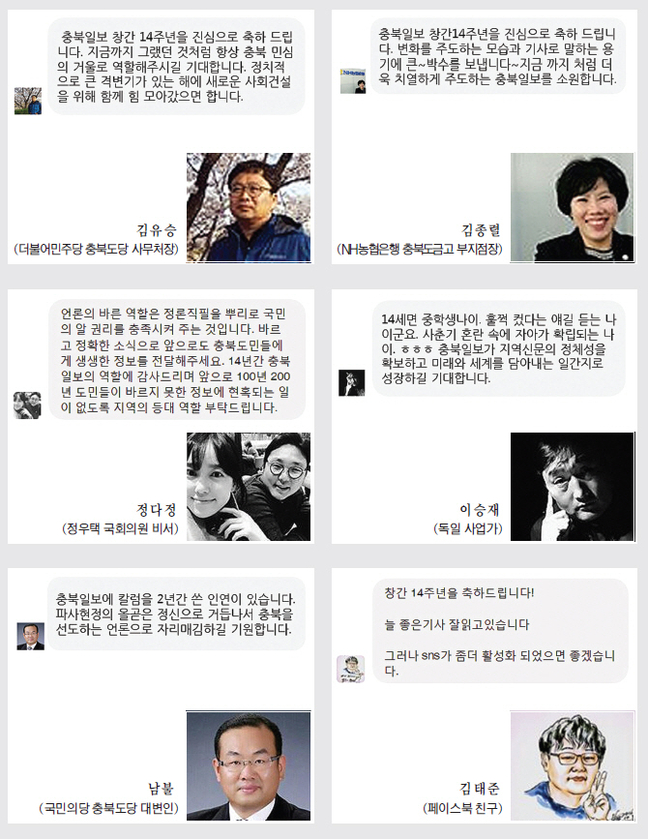
Task: Click the 정우택 국회의원 비서 caption
Action: pos(120,529)
